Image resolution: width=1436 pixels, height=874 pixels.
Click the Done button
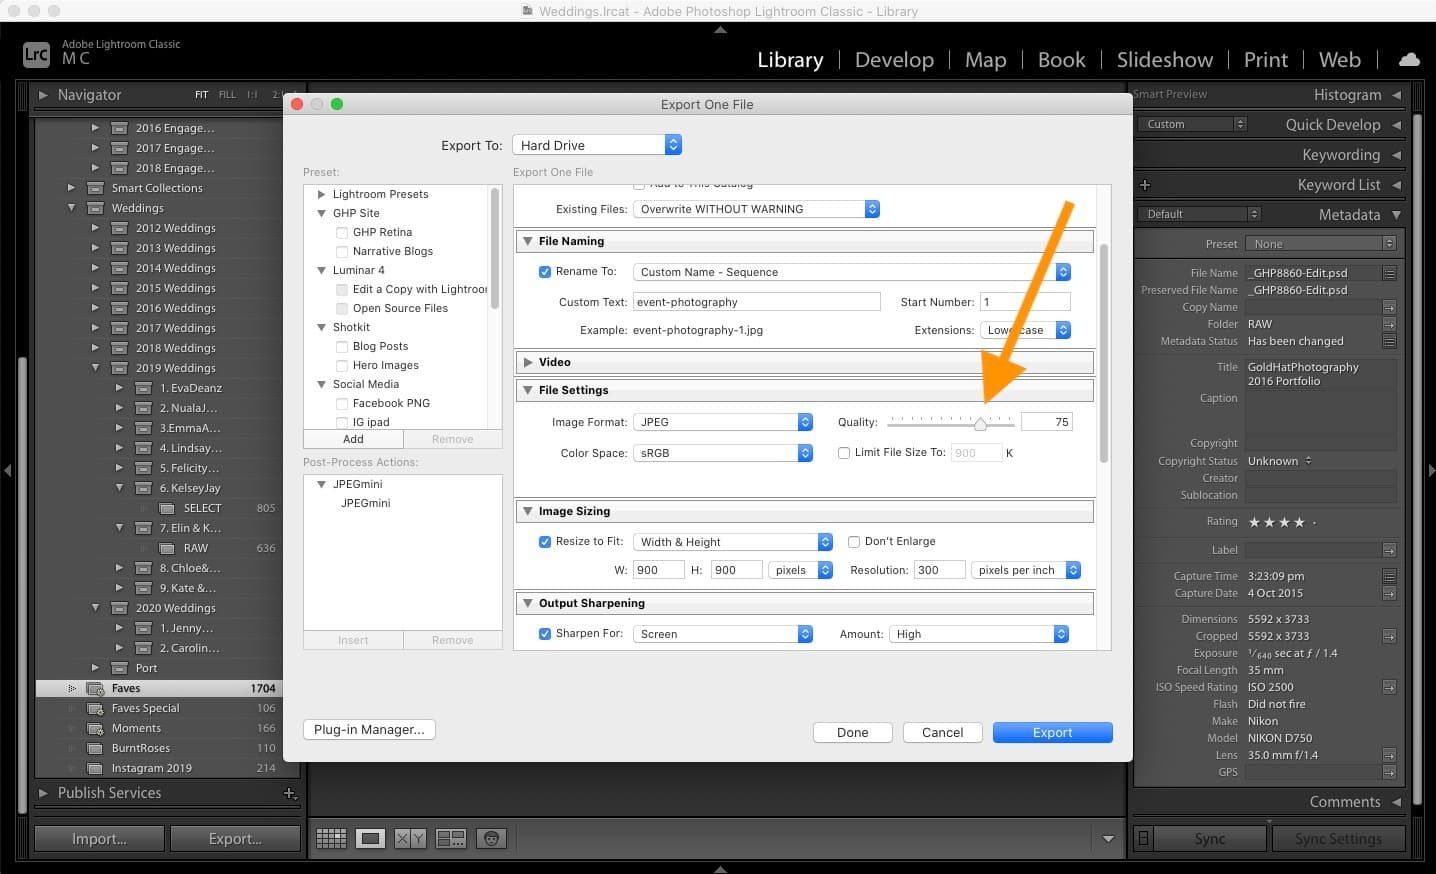tap(852, 732)
